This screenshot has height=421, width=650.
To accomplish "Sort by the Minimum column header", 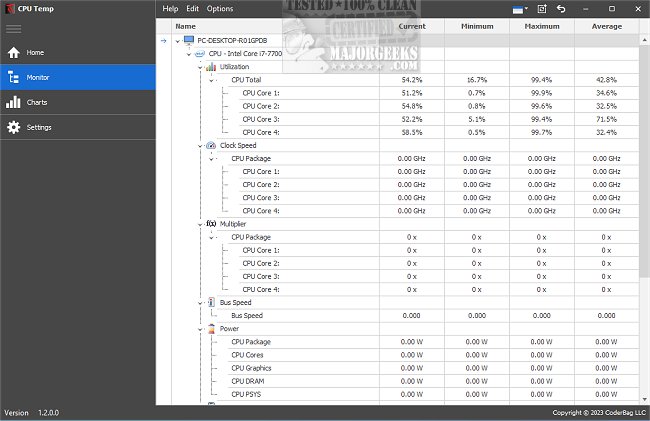I will 477,26.
